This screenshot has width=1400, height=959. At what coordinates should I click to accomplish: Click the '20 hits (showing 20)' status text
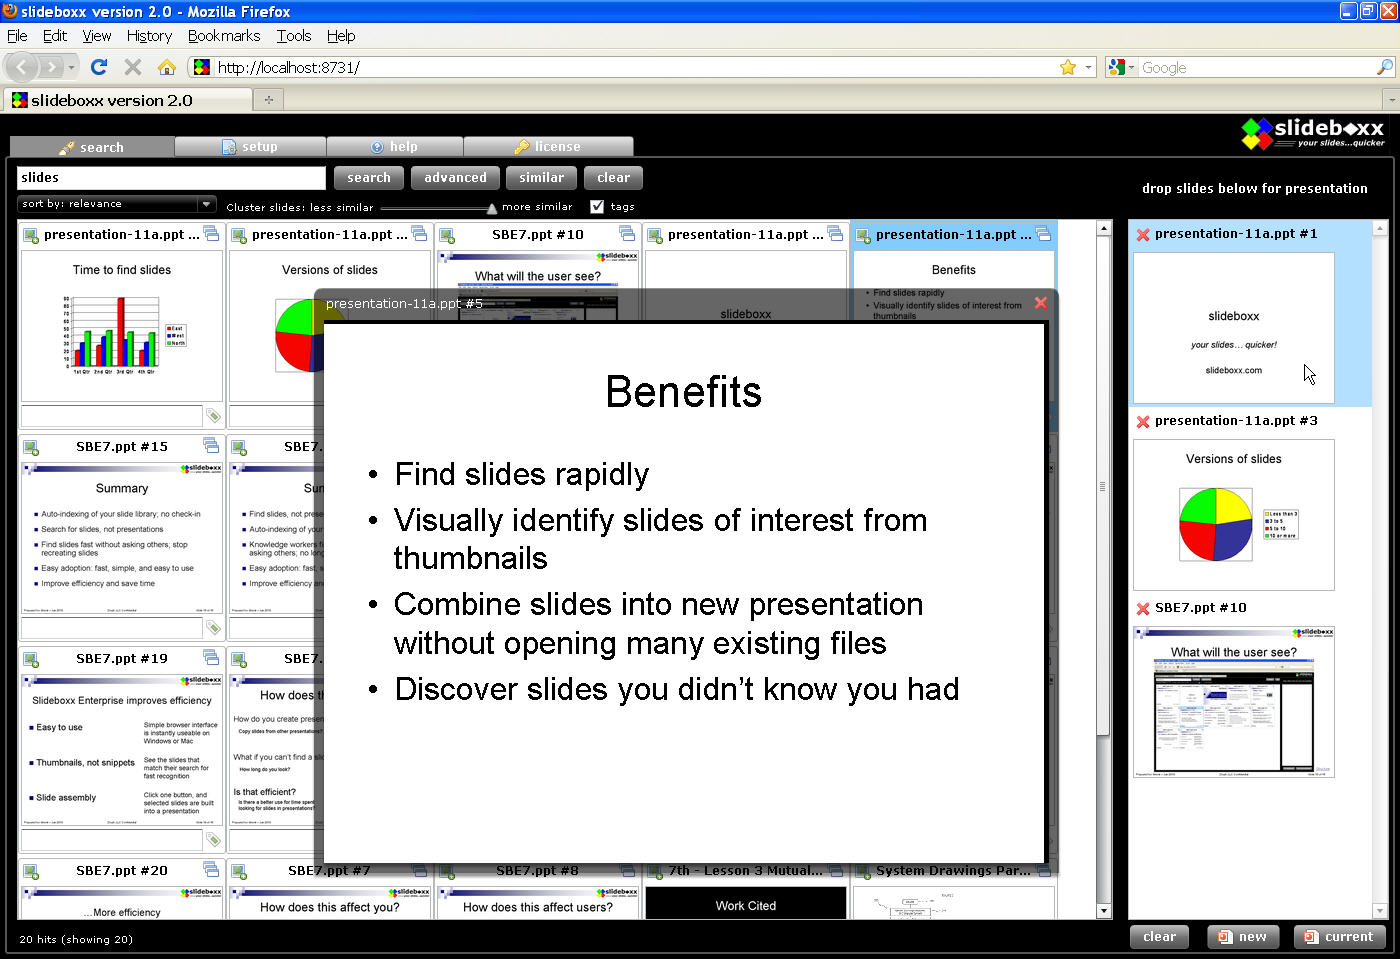pyautogui.click(x=76, y=939)
